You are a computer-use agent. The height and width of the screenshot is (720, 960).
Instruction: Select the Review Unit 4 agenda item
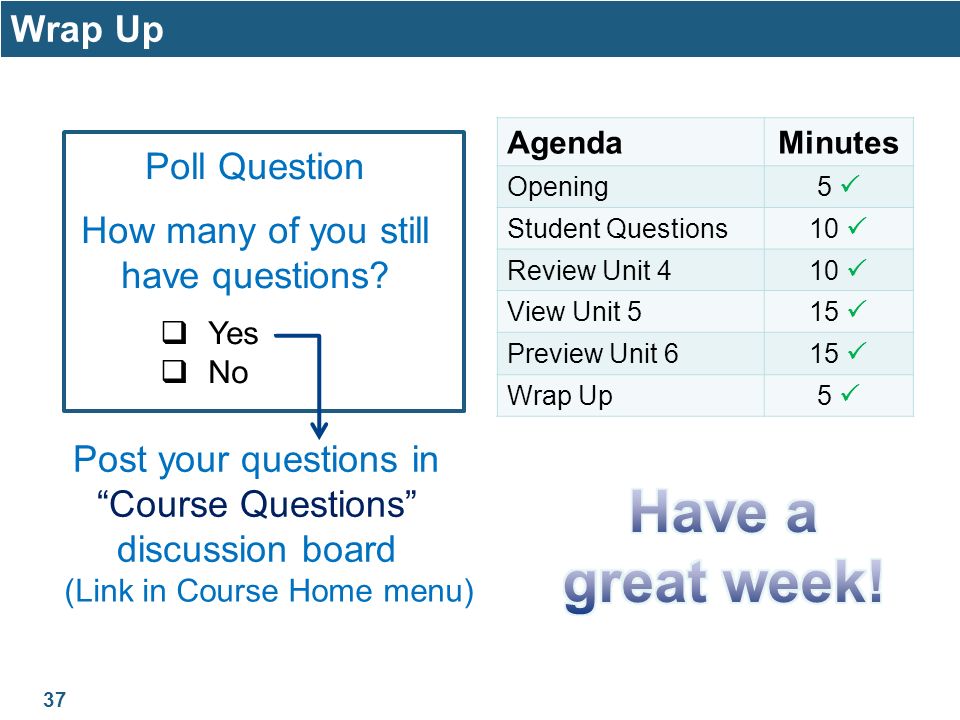coord(589,270)
